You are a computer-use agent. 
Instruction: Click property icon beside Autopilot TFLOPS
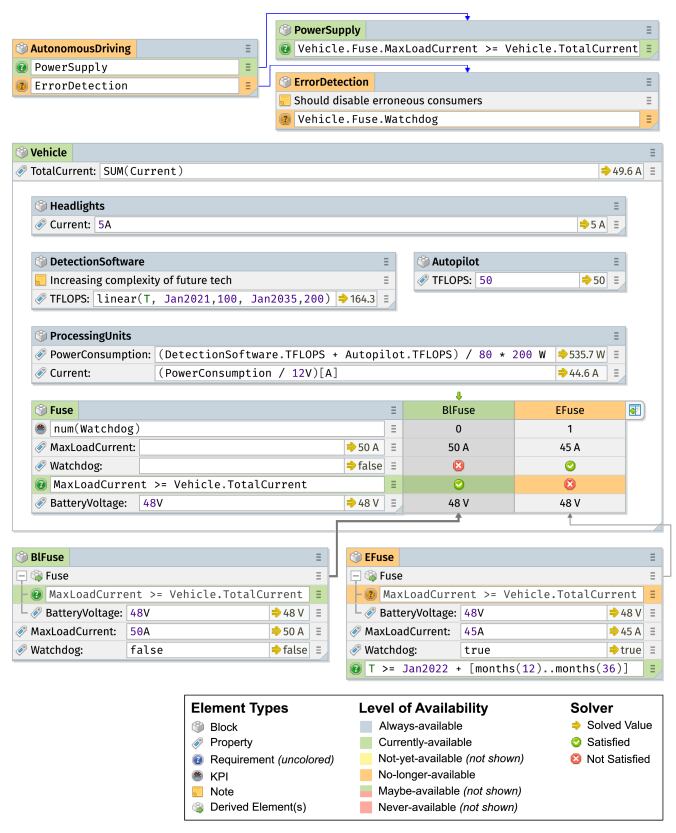(423, 280)
